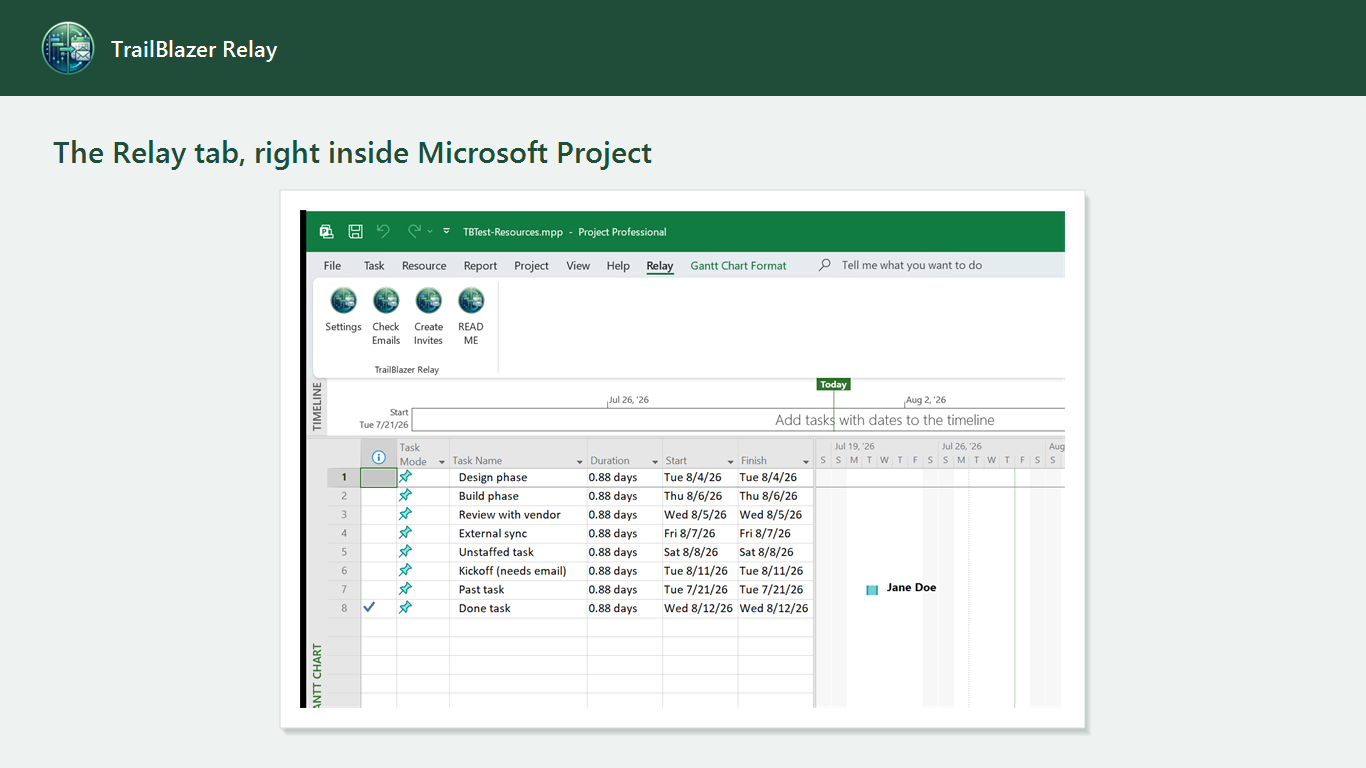This screenshot has height=768, width=1366.
Task: Undo the last action
Action: (x=383, y=231)
